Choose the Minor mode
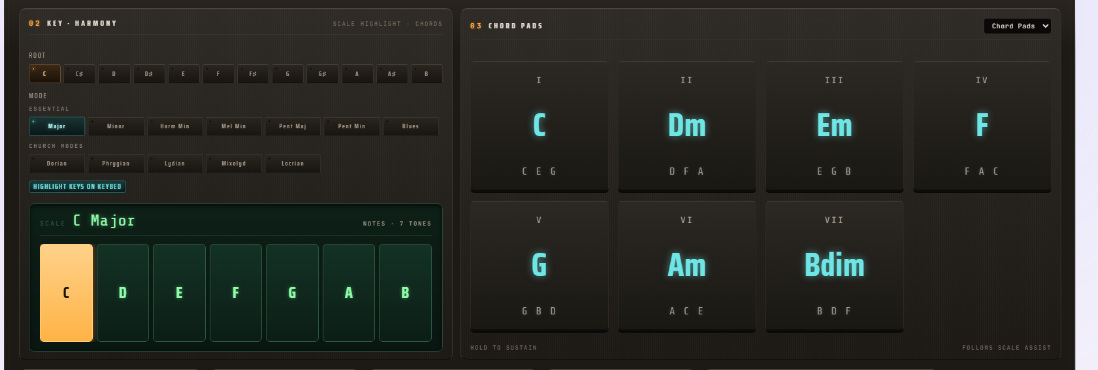 coord(116,126)
